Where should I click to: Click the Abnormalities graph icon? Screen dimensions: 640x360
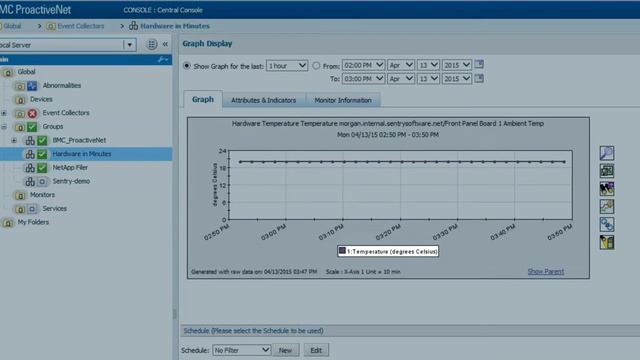32,86
